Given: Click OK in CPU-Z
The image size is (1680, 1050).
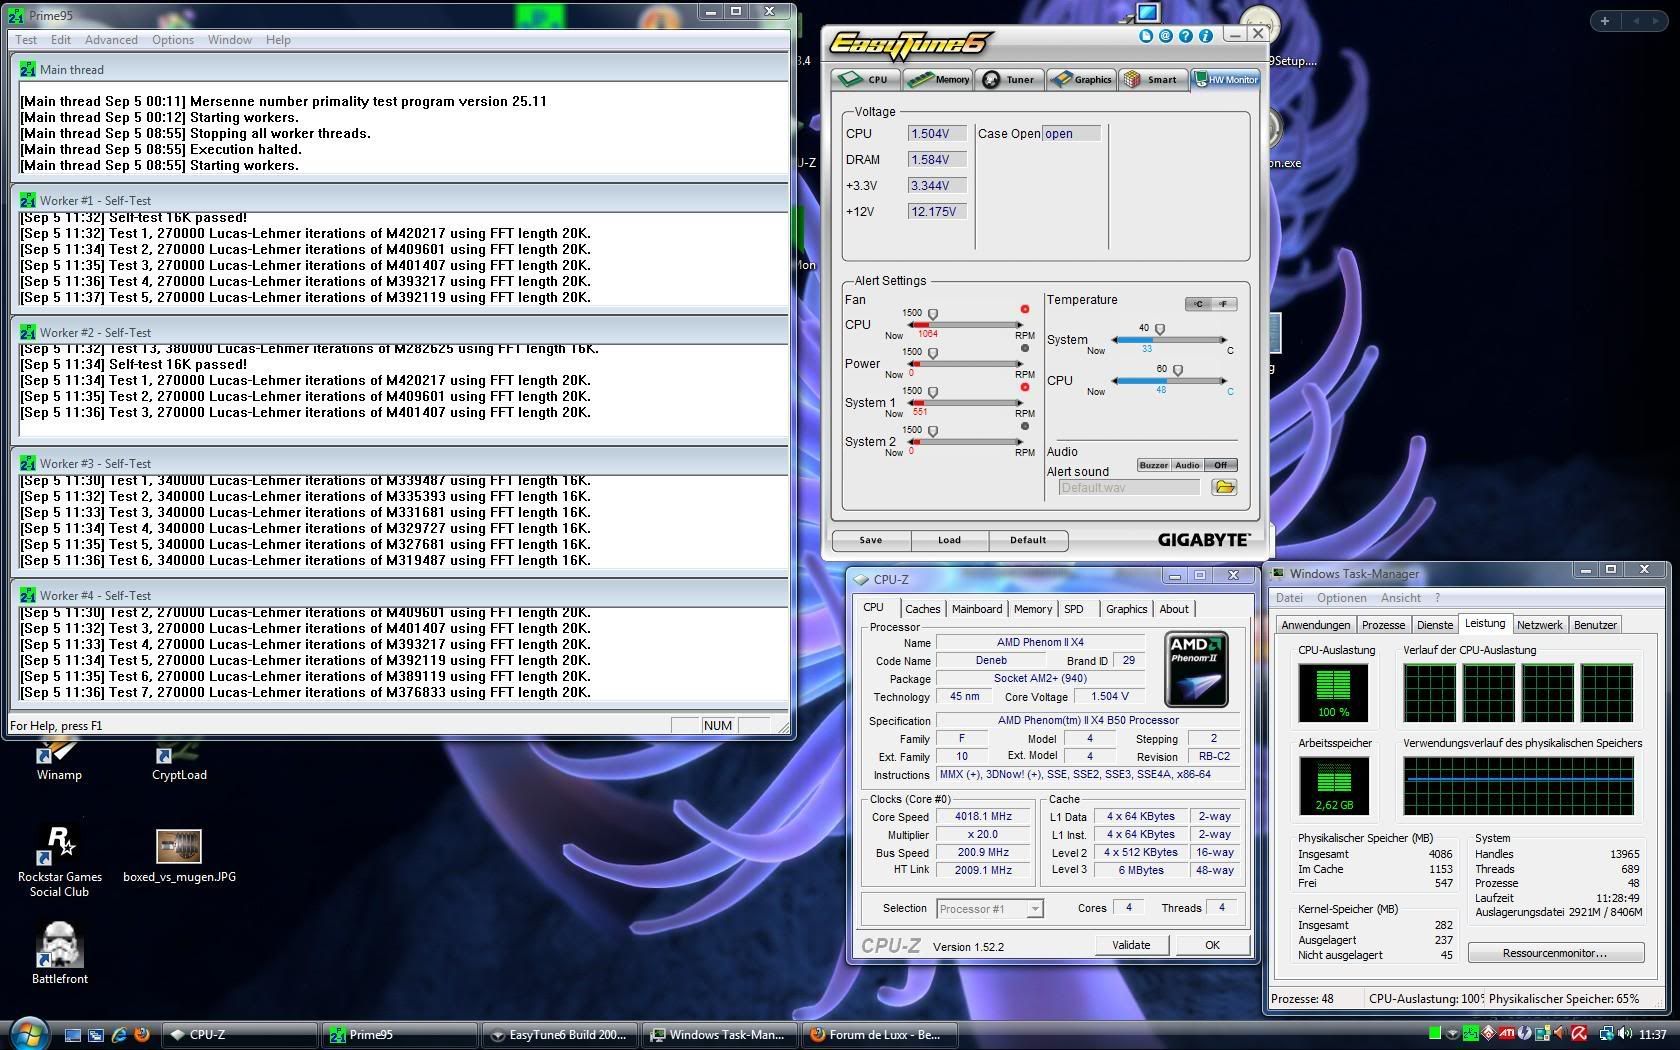Looking at the screenshot, I should tap(1212, 945).
